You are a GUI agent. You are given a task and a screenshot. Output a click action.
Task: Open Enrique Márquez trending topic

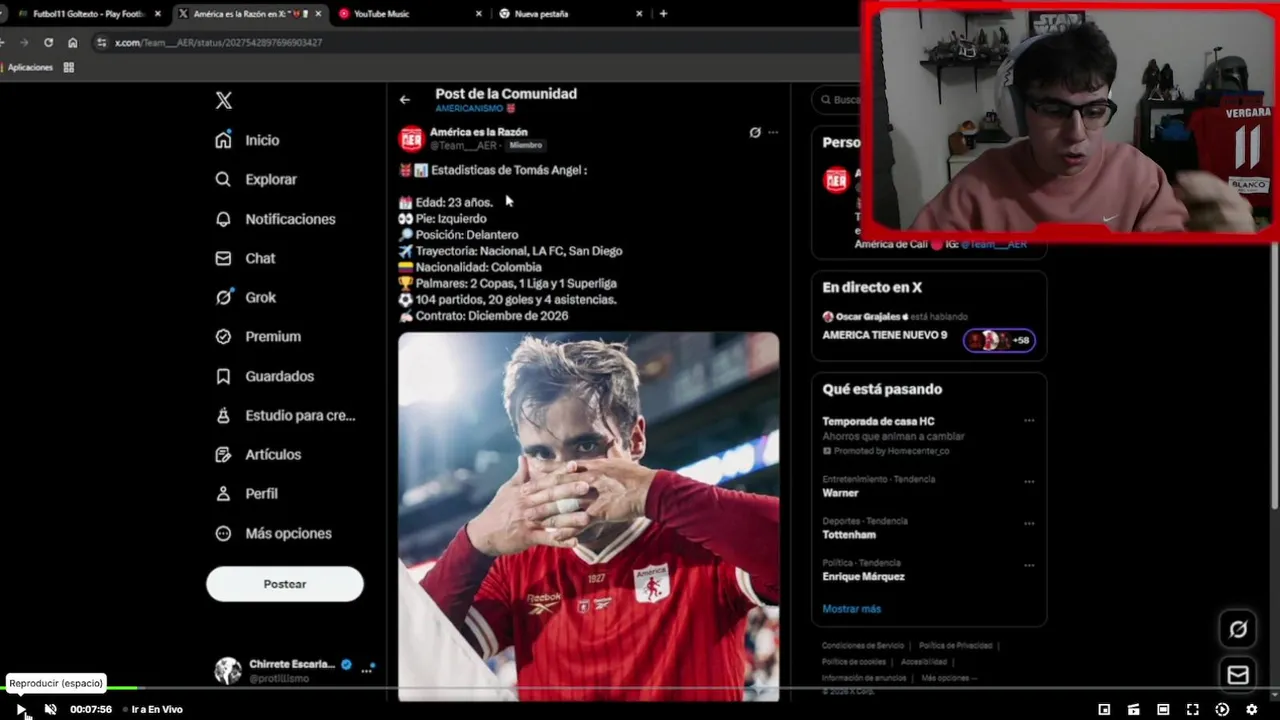coord(863,577)
